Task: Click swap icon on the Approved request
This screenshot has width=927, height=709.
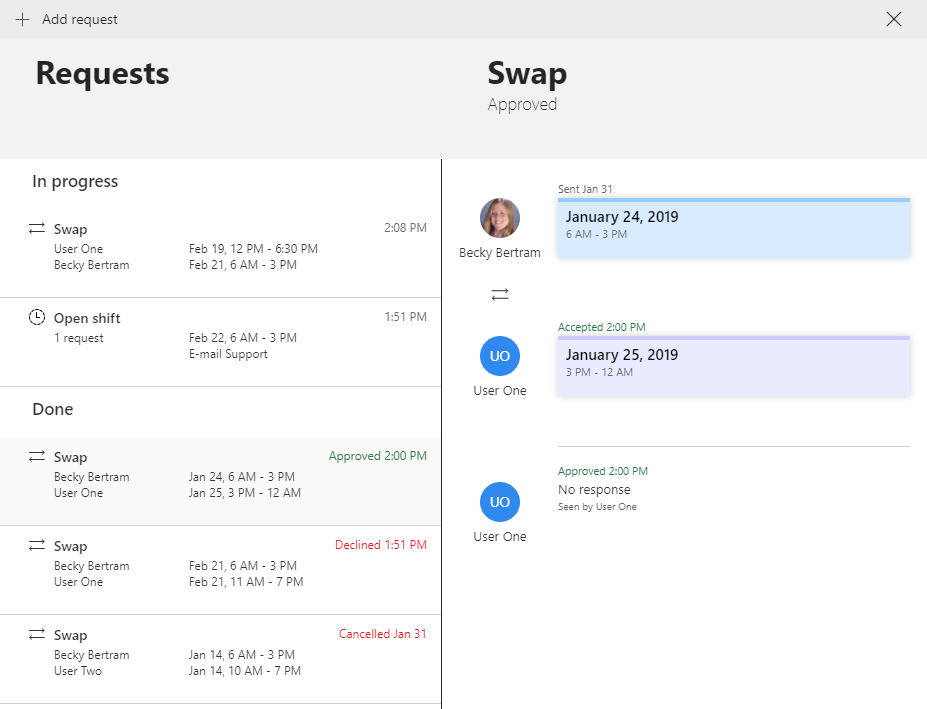Action: [x=37, y=456]
